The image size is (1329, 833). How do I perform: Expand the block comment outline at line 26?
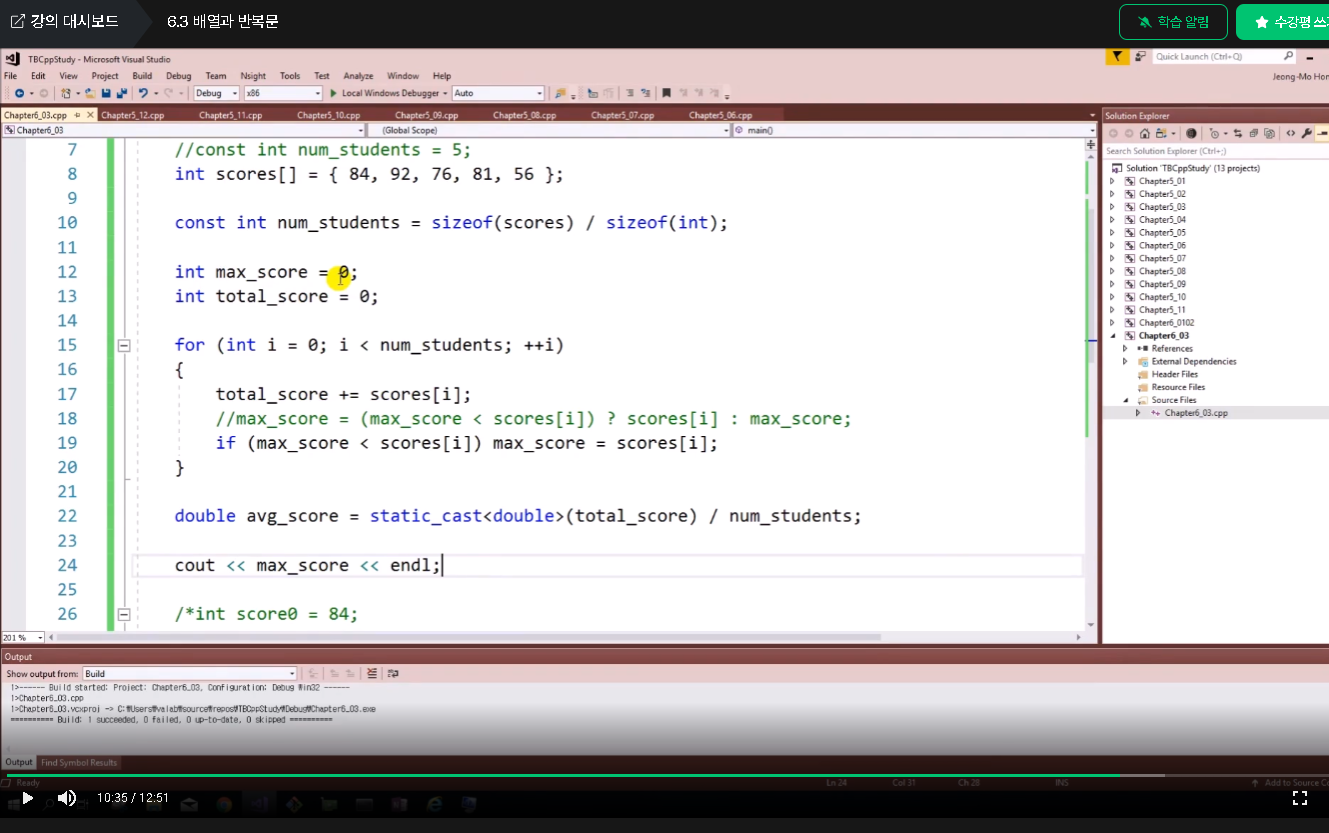point(124,615)
